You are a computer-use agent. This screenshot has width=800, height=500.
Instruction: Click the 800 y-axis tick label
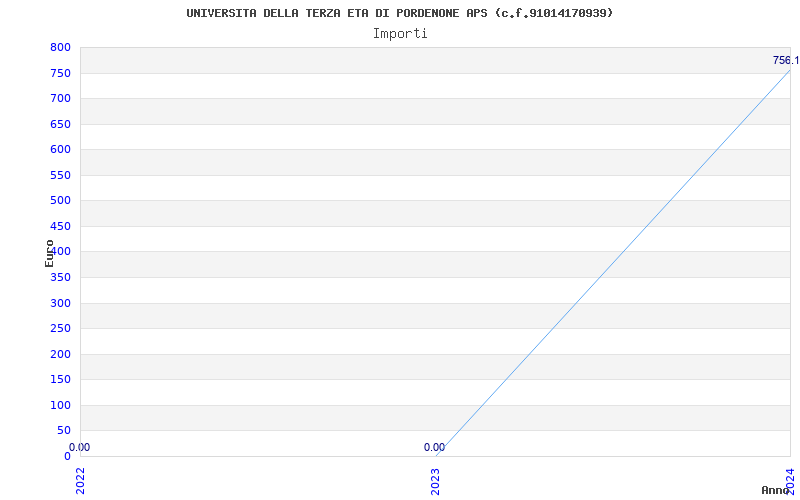[x=60, y=47]
